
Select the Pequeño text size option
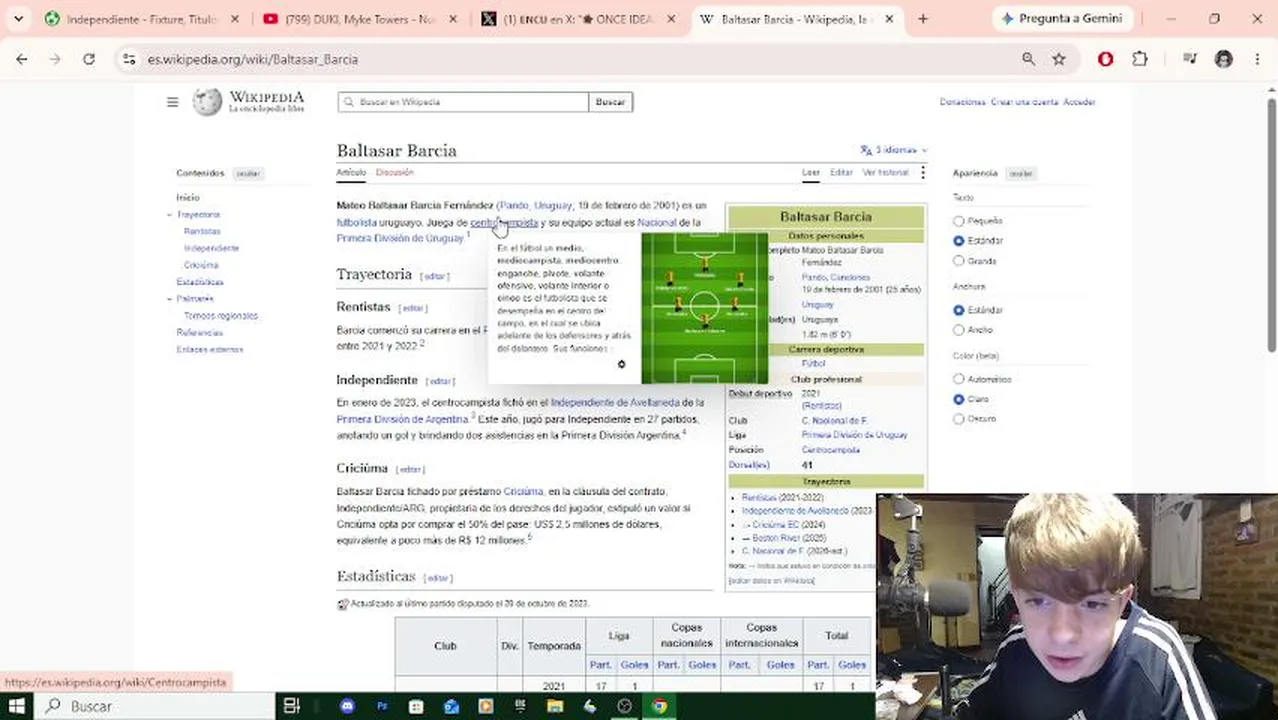959,221
